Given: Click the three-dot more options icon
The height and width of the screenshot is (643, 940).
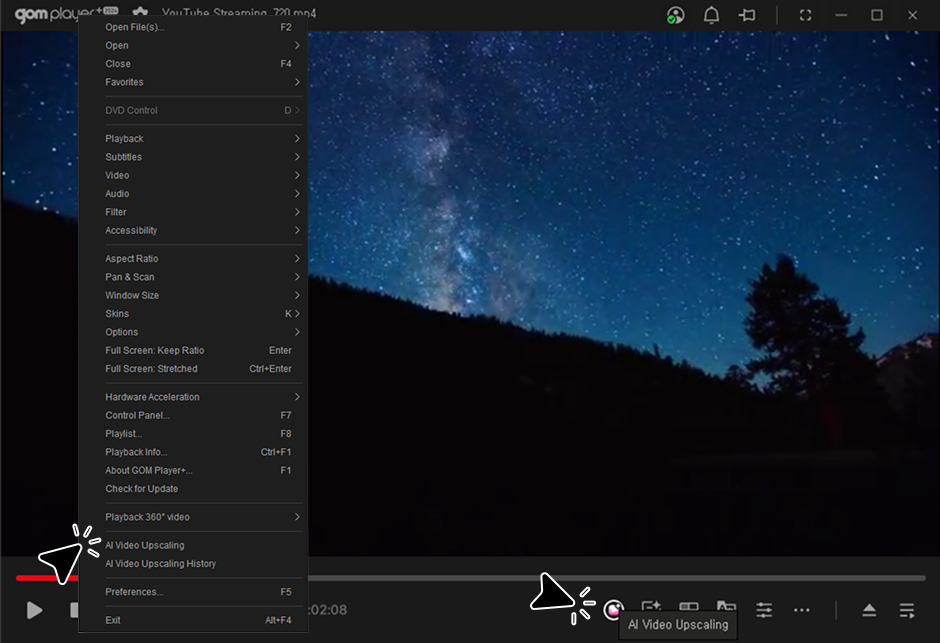Looking at the screenshot, I should 802,609.
